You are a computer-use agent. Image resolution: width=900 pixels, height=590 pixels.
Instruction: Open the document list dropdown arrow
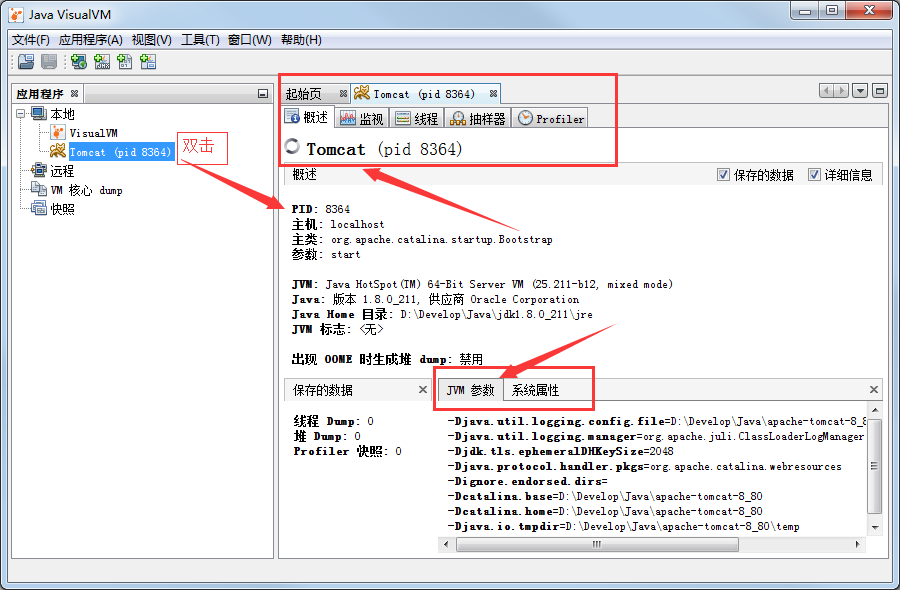click(860, 91)
